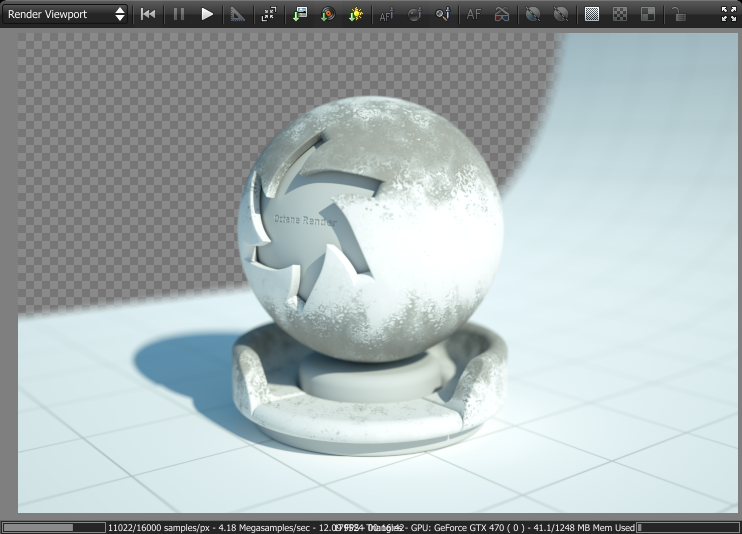
Task: Click the second crossed-out sphere icon
Action: click(561, 14)
